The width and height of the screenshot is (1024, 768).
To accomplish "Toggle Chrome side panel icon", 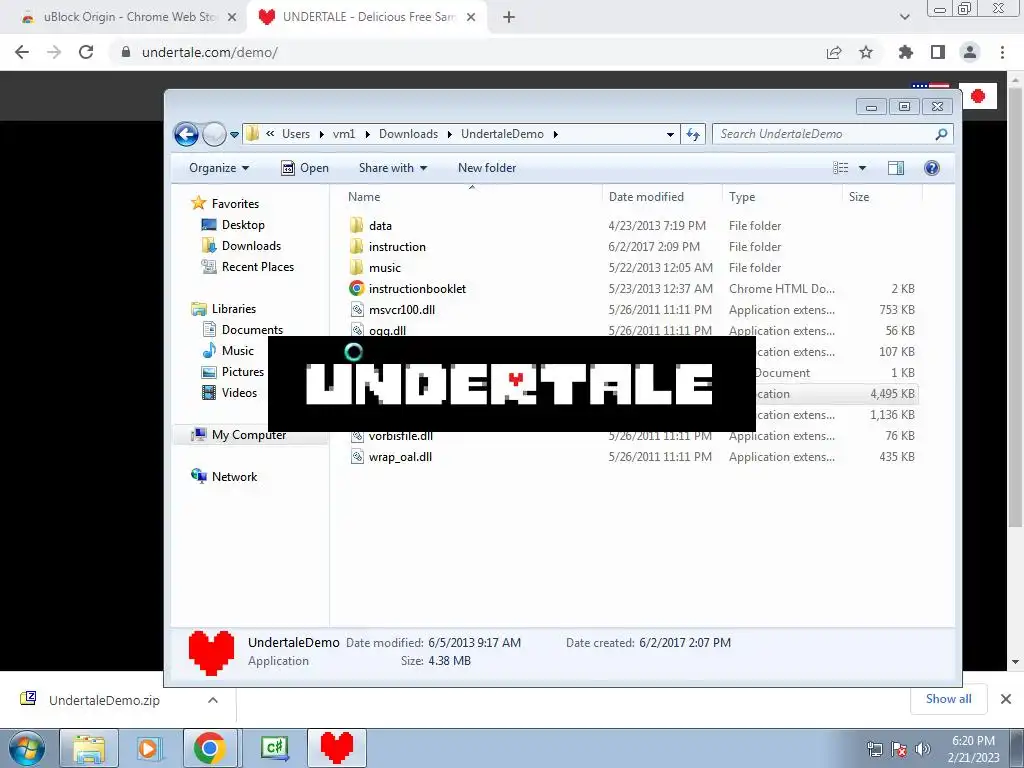I will tap(938, 52).
